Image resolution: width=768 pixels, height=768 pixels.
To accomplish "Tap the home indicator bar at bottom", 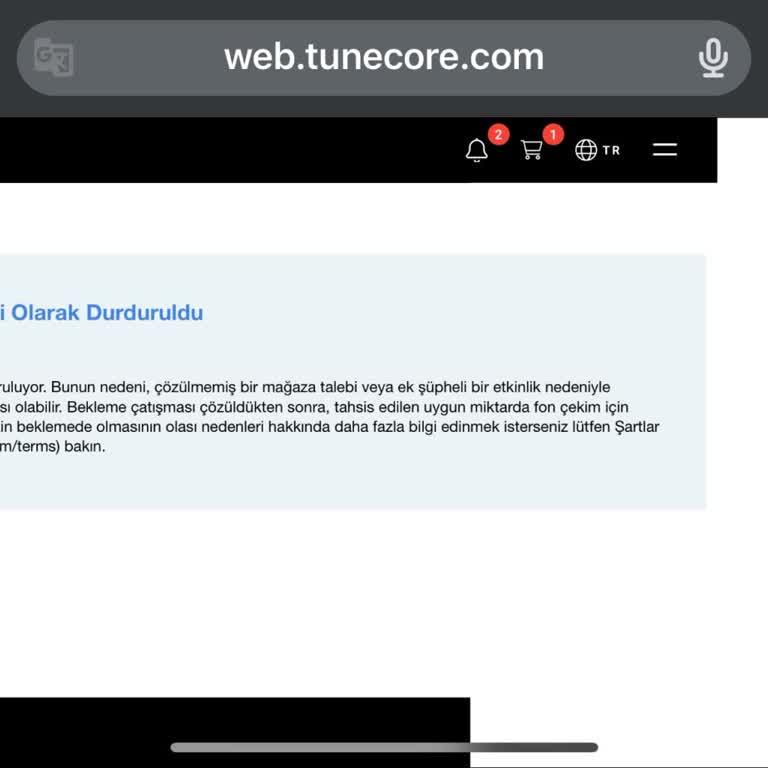I will [384, 747].
